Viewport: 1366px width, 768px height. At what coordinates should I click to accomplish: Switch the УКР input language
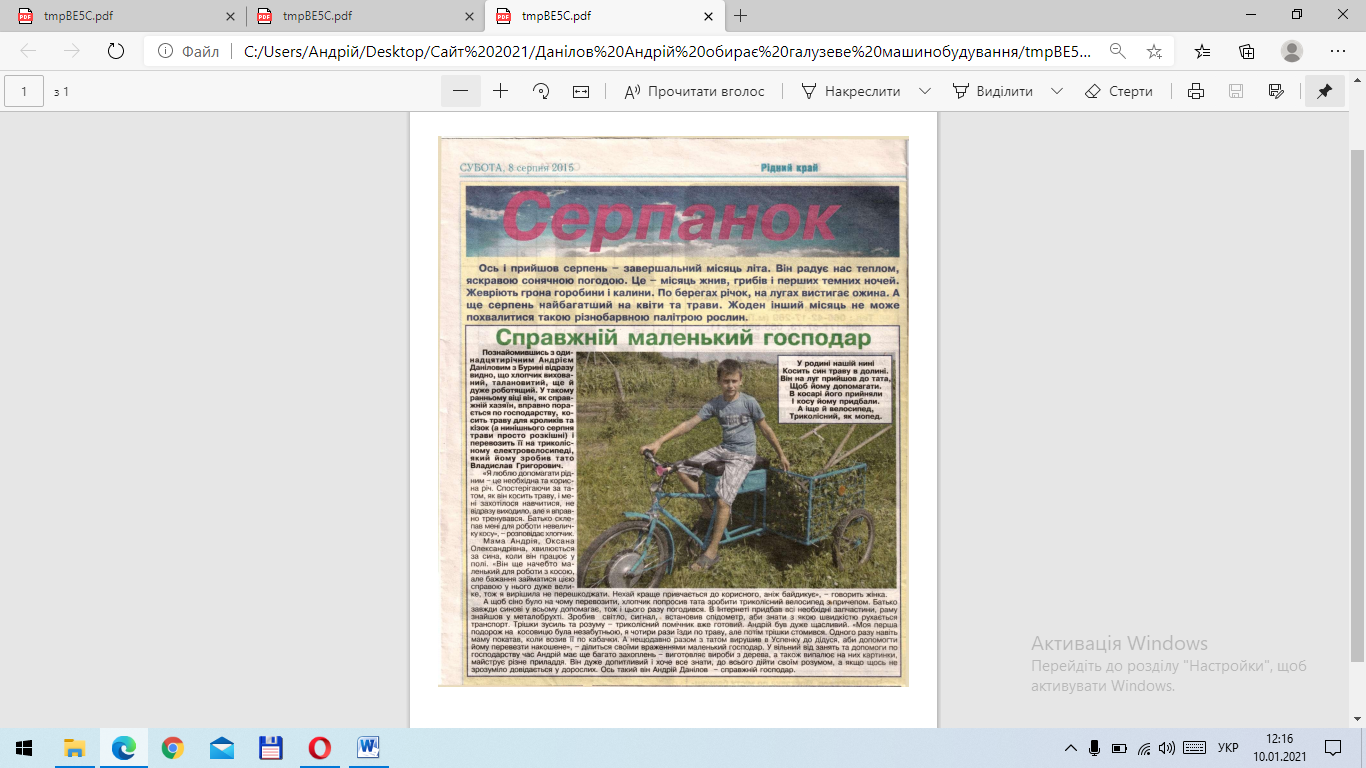pos(1228,747)
